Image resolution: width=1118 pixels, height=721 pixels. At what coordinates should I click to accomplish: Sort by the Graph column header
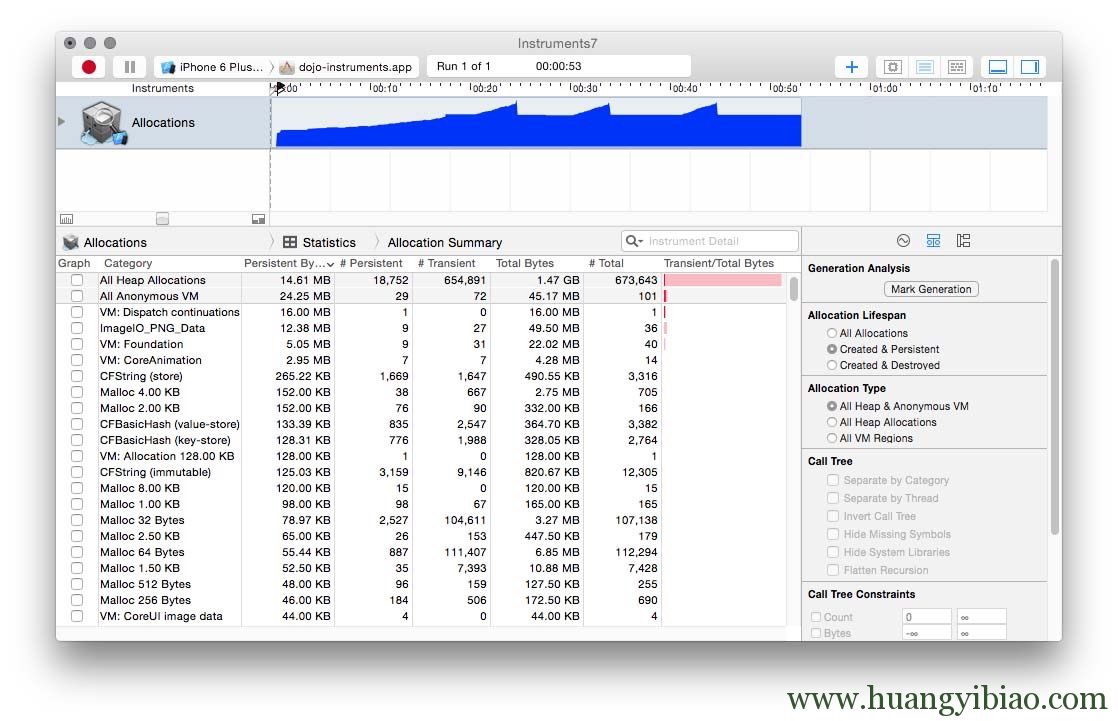[x=74, y=263]
